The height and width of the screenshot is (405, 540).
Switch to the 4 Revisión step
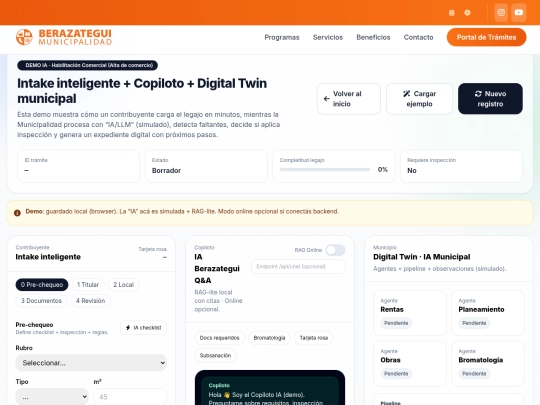pyautogui.click(x=91, y=301)
